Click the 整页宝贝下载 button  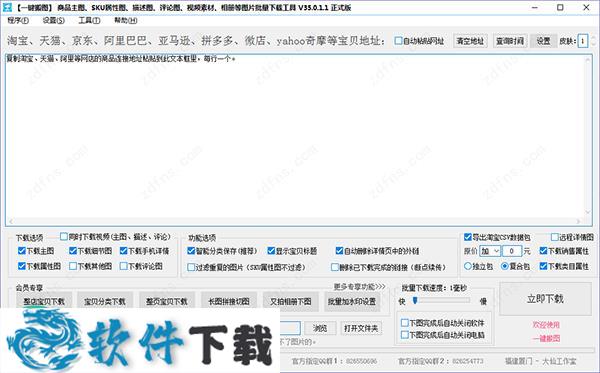point(167,301)
